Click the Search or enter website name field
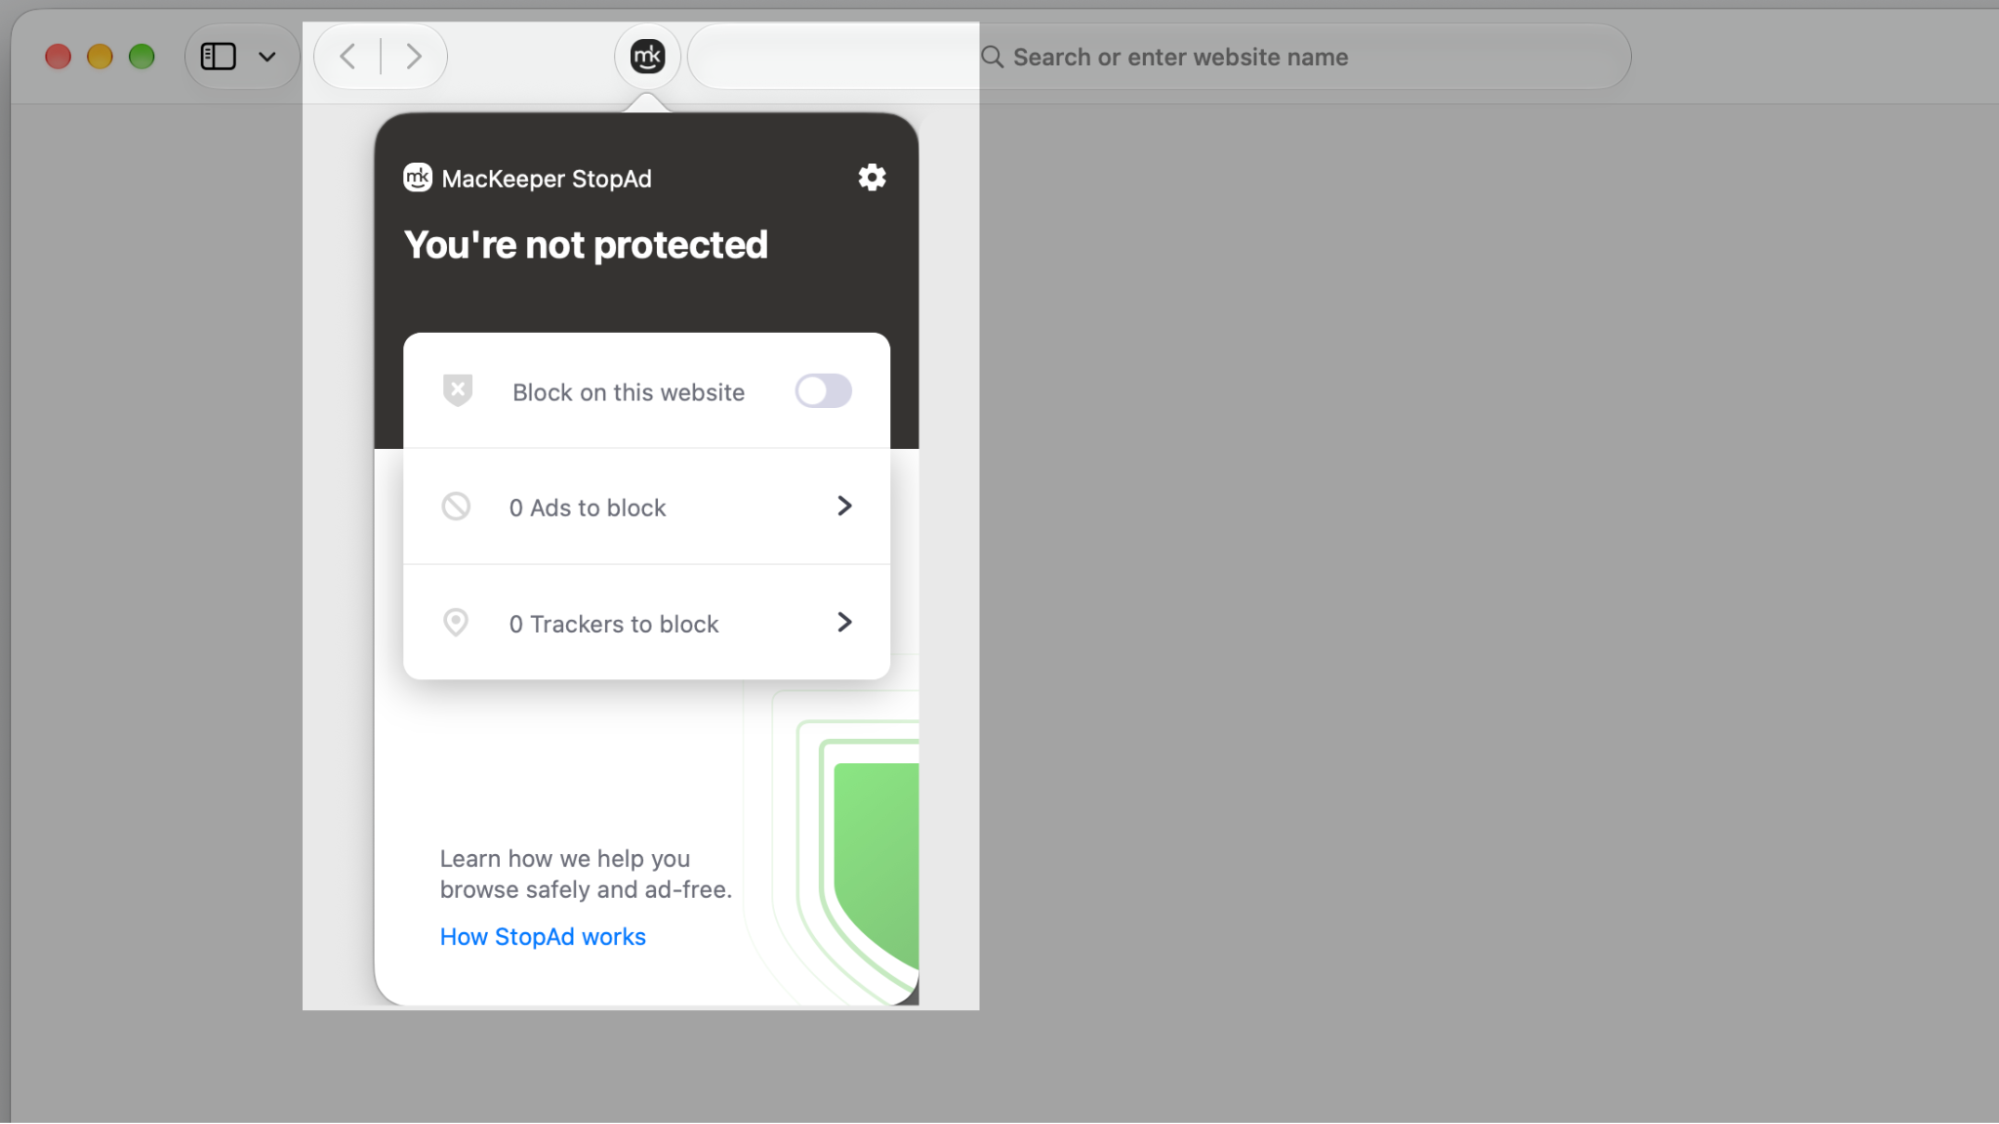Viewport: 1999px width, 1124px height. point(1160,57)
